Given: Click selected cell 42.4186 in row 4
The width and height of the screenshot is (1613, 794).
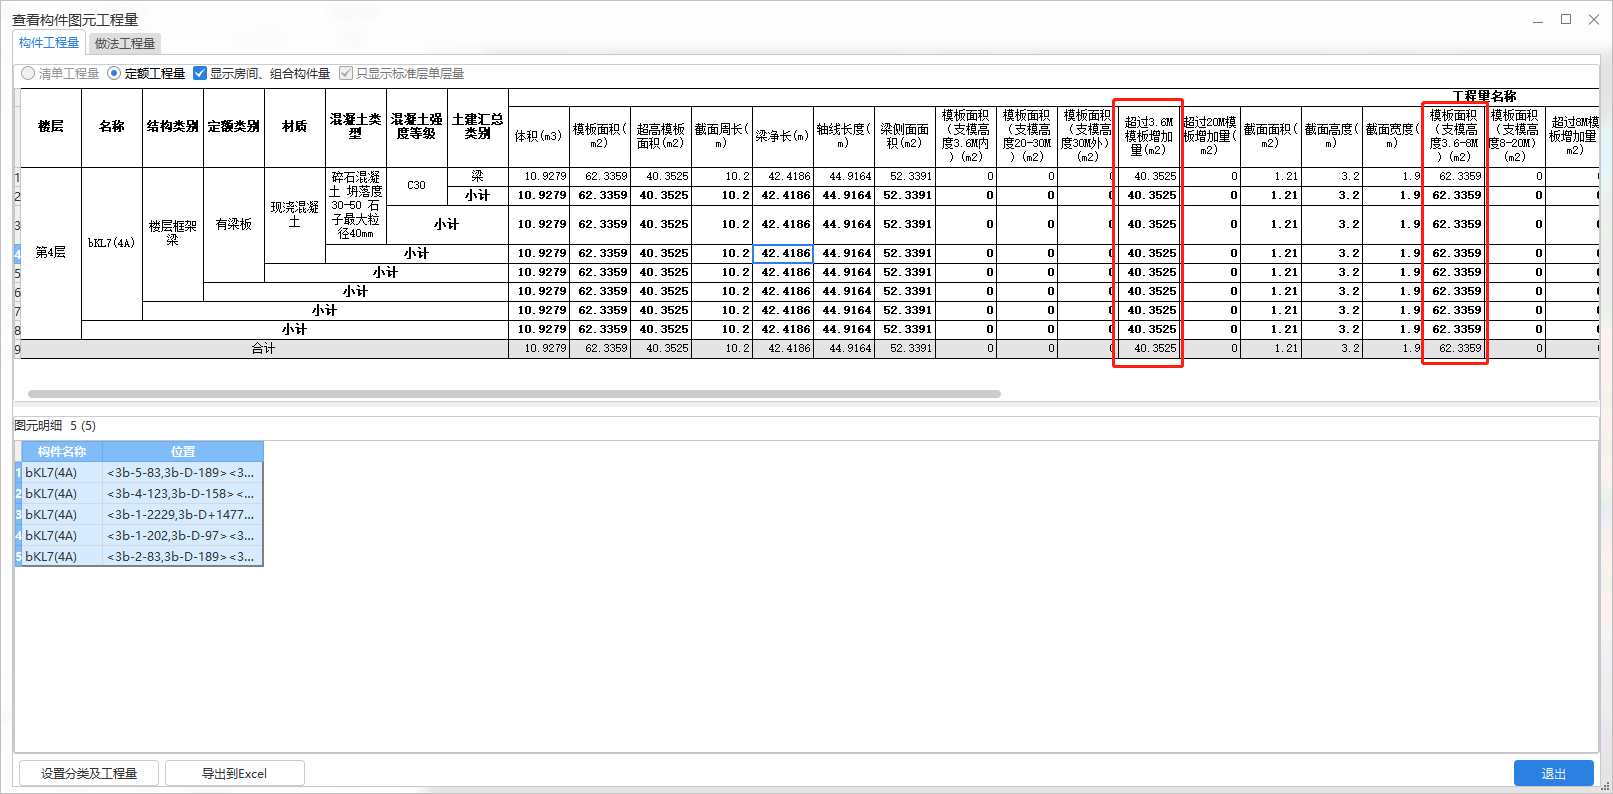Looking at the screenshot, I should pyautogui.click(x=783, y=254).
